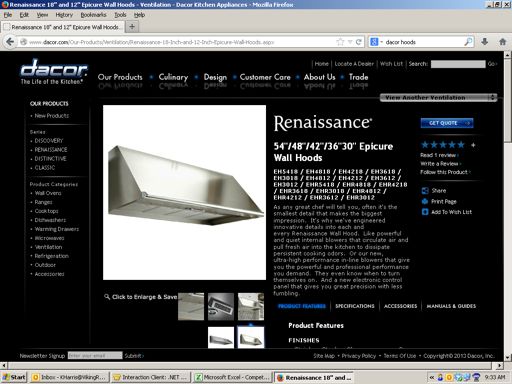This screenshot has height=384, width=512.
Task: Click the newsletter email input field
Action: click(x=95, y=356)
